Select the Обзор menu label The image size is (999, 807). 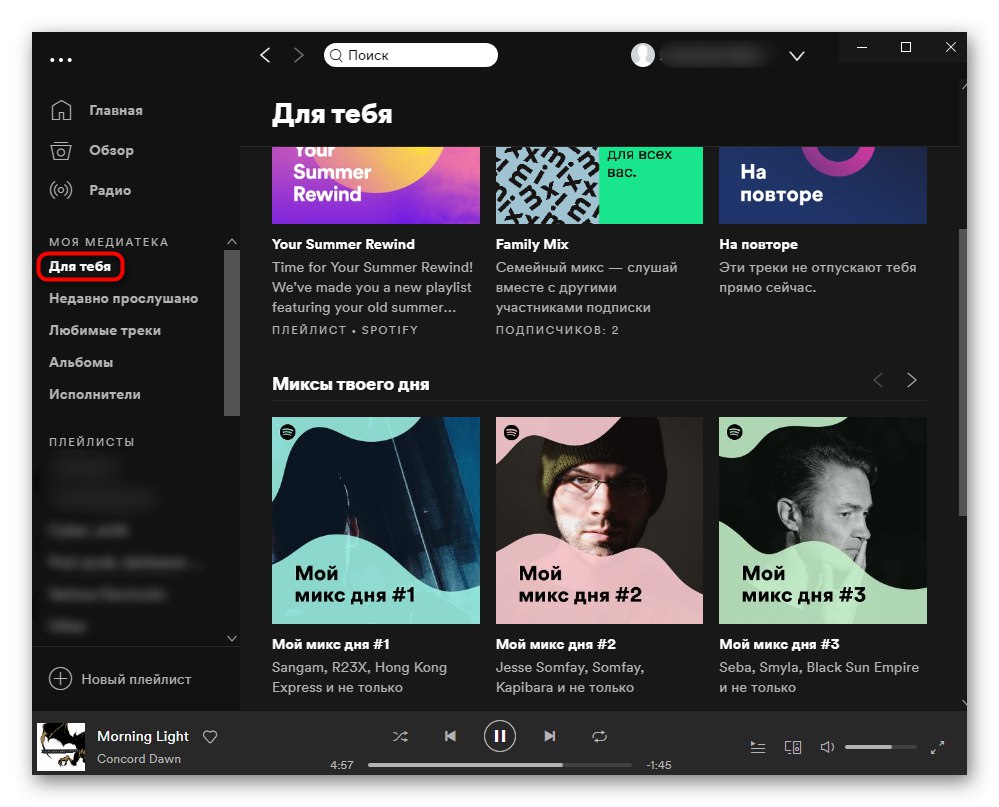pos(111,150)
